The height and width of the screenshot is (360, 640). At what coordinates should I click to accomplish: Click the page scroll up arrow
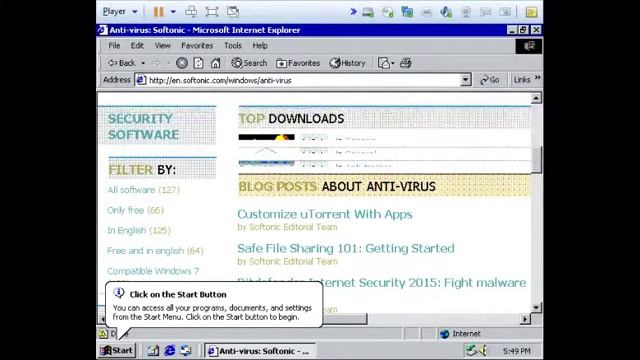coord(536,98)
